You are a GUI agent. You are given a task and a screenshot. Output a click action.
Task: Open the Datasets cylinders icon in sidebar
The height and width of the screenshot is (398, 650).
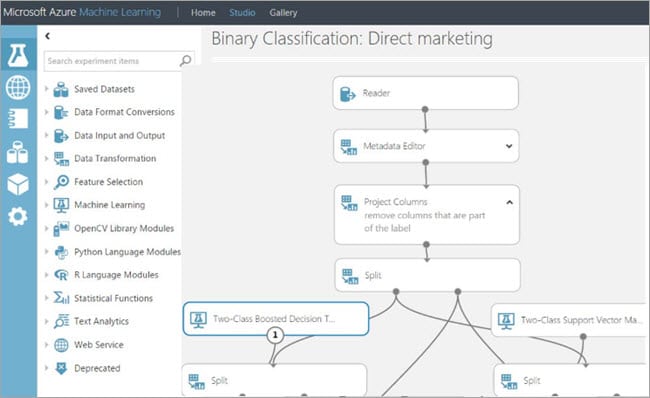[18, 152]
